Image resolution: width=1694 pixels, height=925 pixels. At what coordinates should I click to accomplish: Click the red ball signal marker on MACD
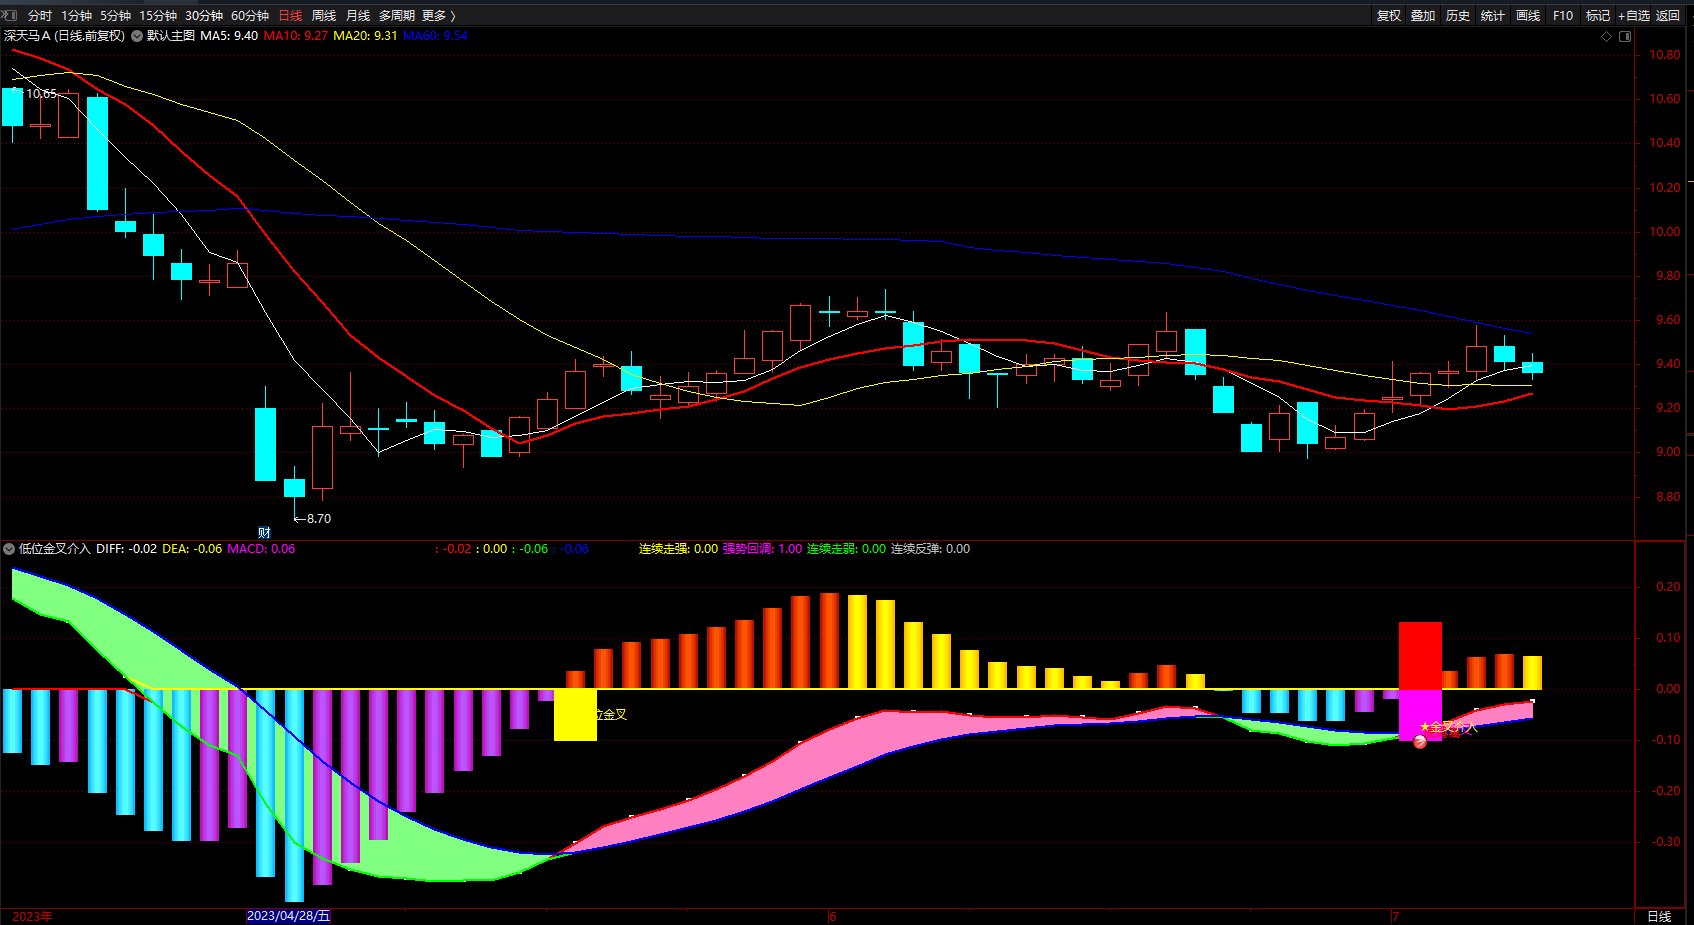1420,741
